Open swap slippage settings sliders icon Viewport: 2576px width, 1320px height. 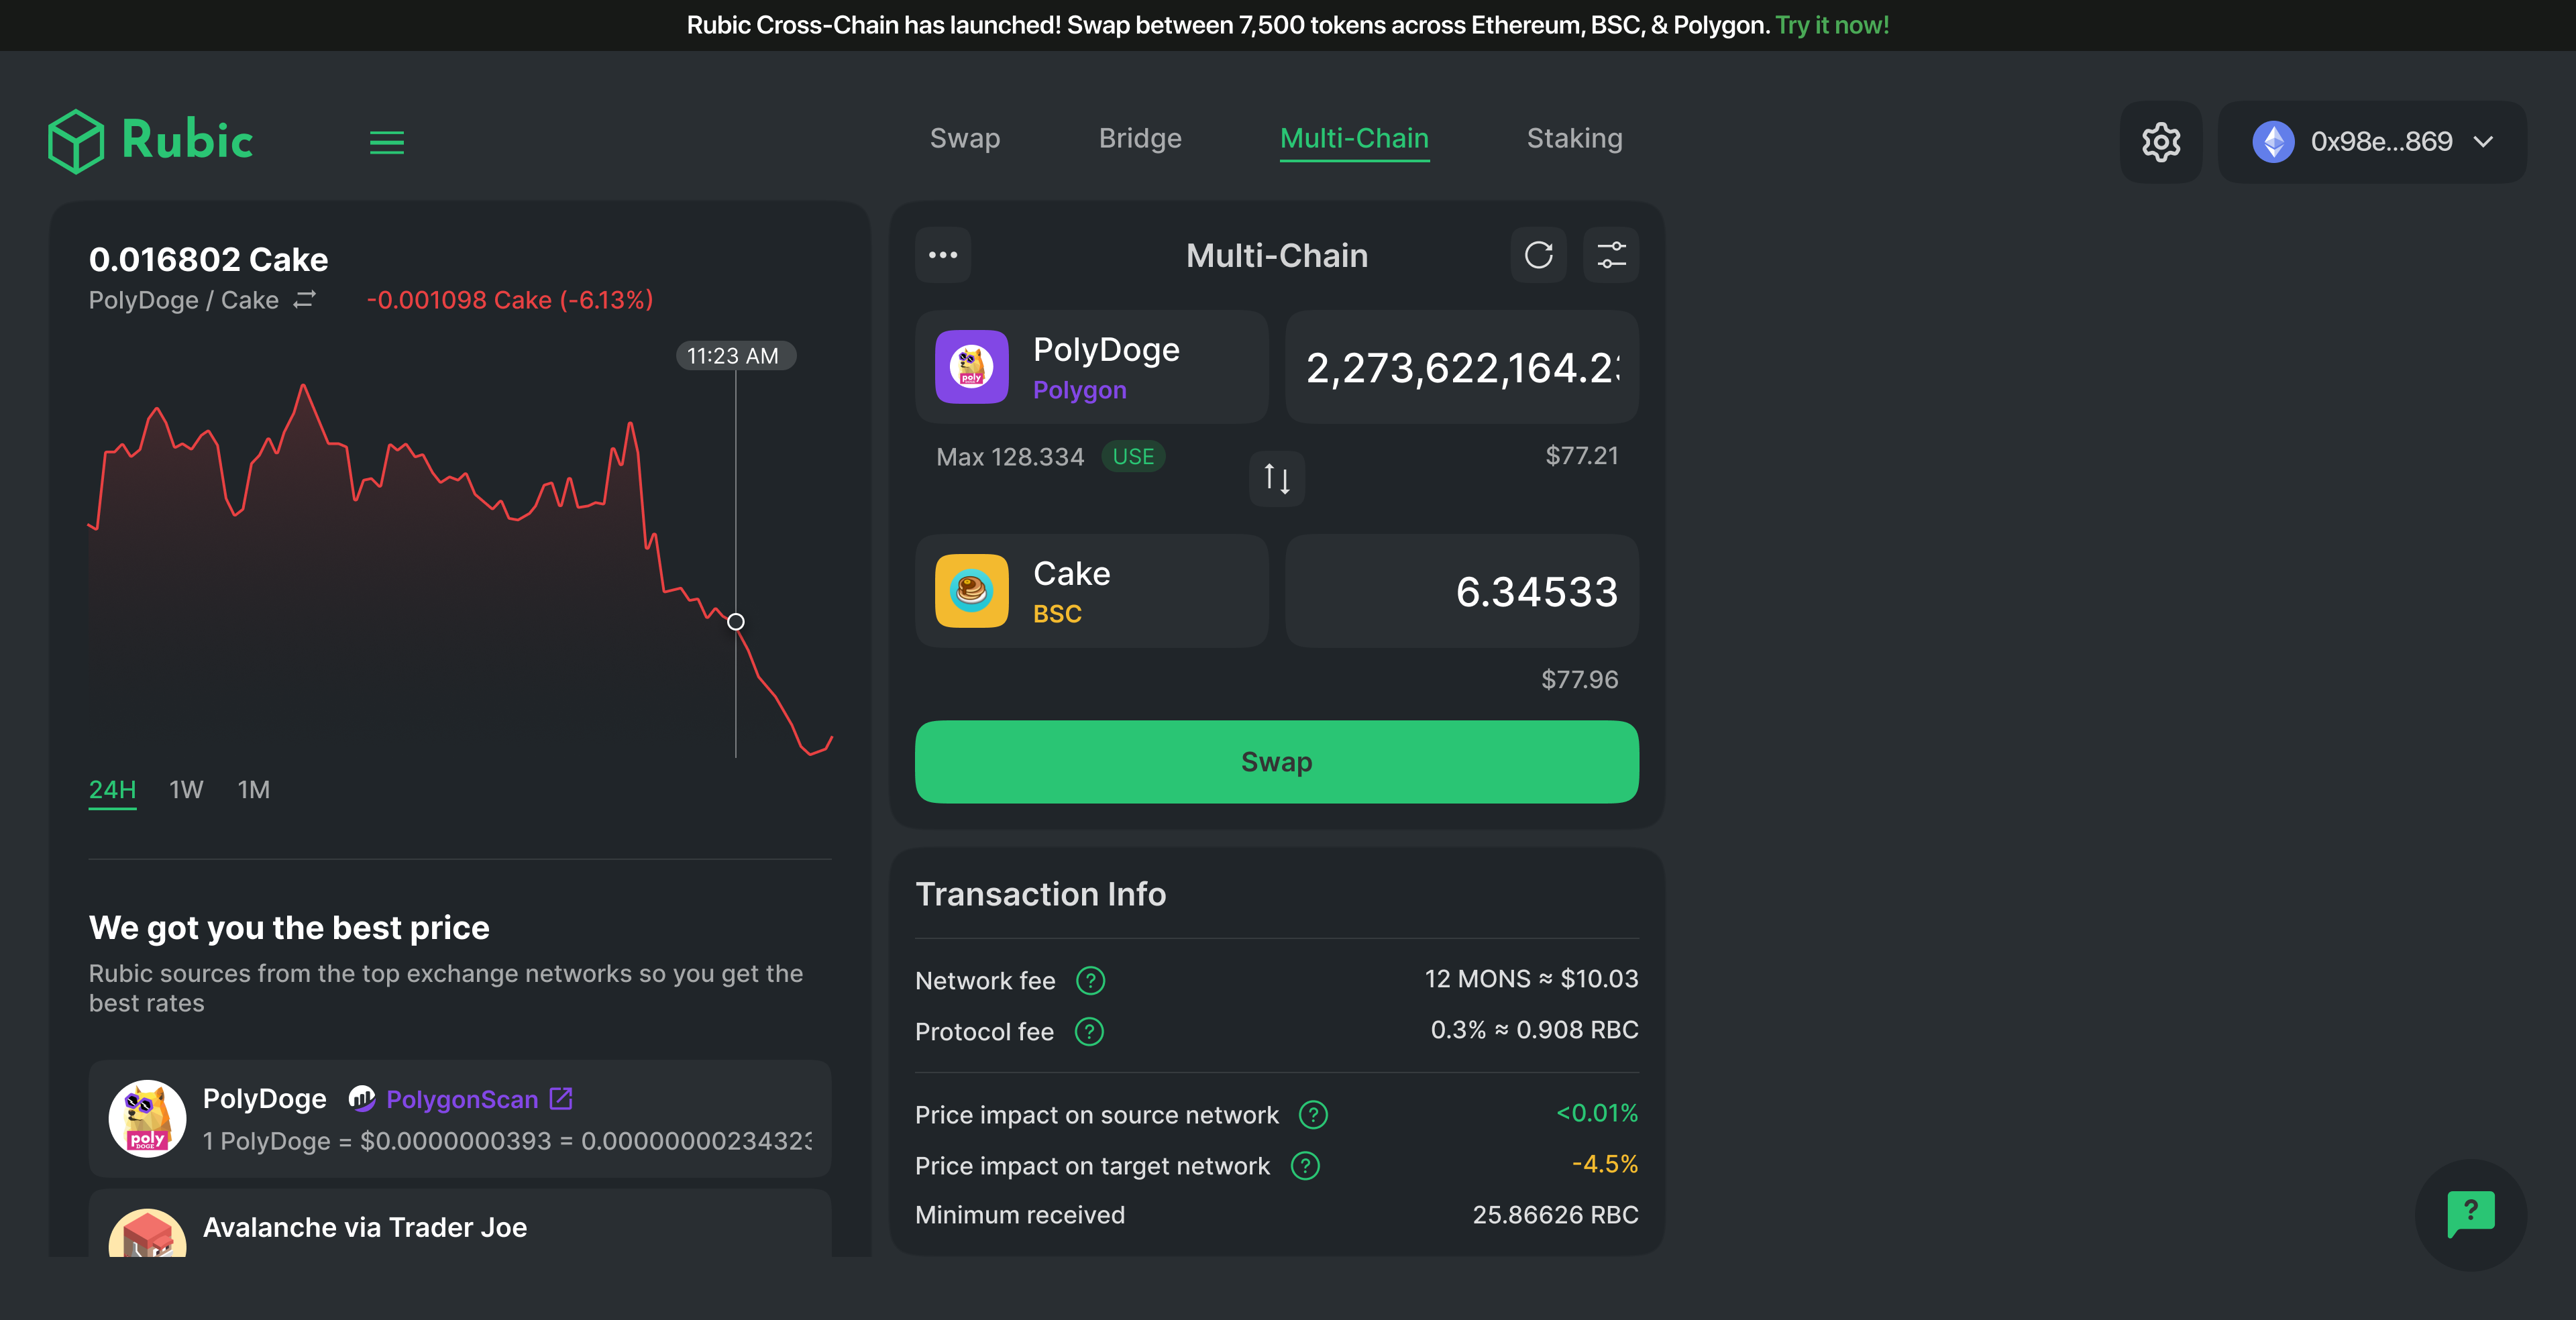pyautogui.click(x=1611, y=255)
